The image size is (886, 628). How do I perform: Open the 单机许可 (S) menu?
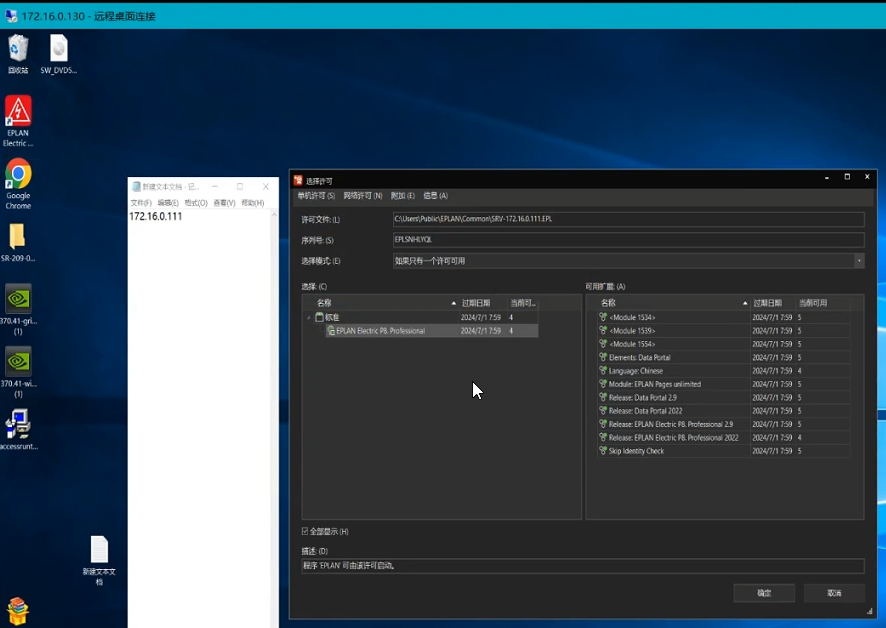coord(316,196)
